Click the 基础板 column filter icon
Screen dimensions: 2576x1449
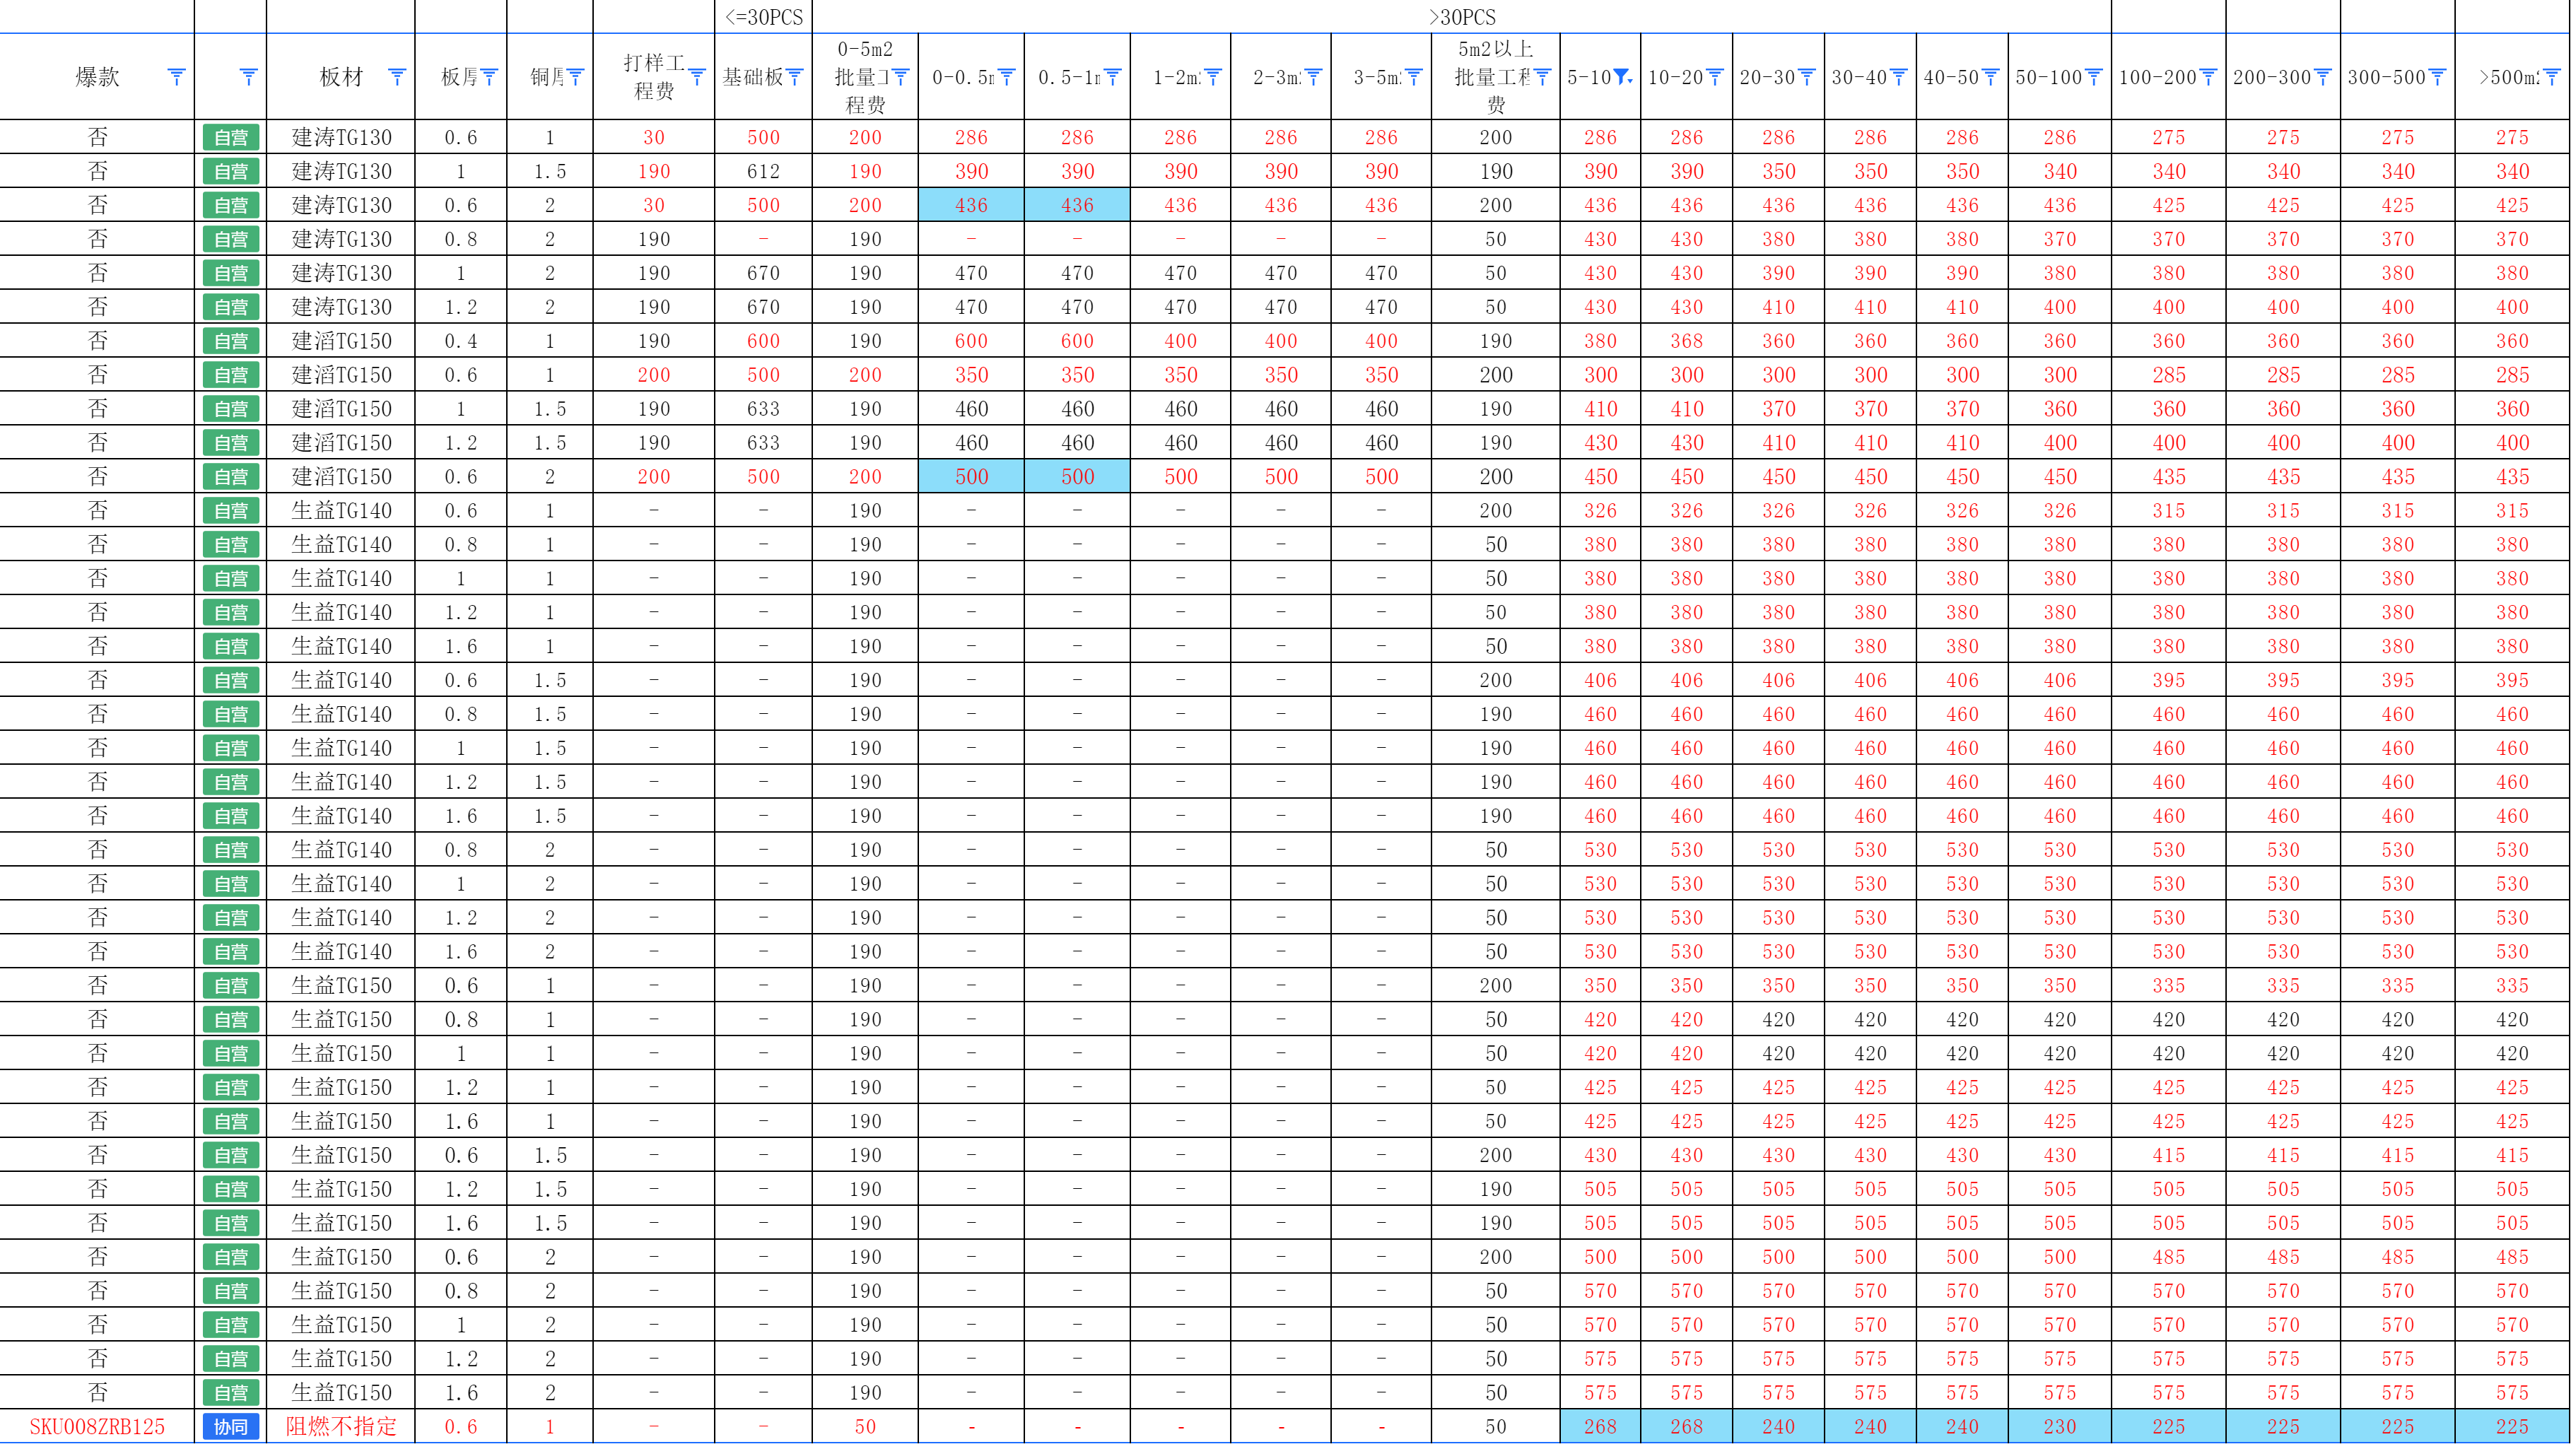tap(794, 77)
